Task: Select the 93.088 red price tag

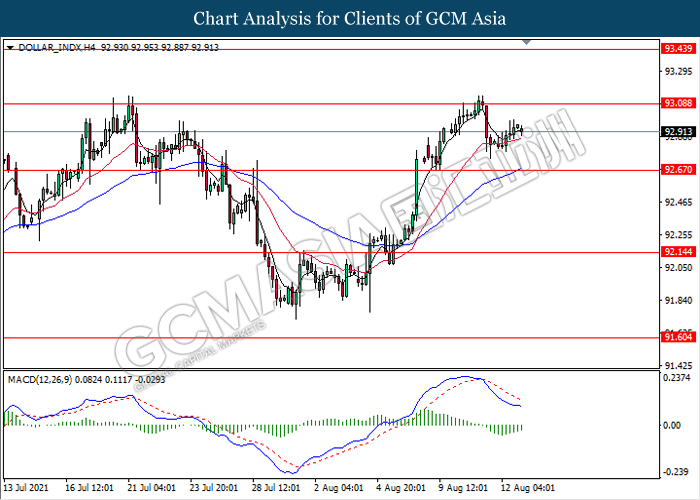Action: pyautogui.click(x=676, y=103)
